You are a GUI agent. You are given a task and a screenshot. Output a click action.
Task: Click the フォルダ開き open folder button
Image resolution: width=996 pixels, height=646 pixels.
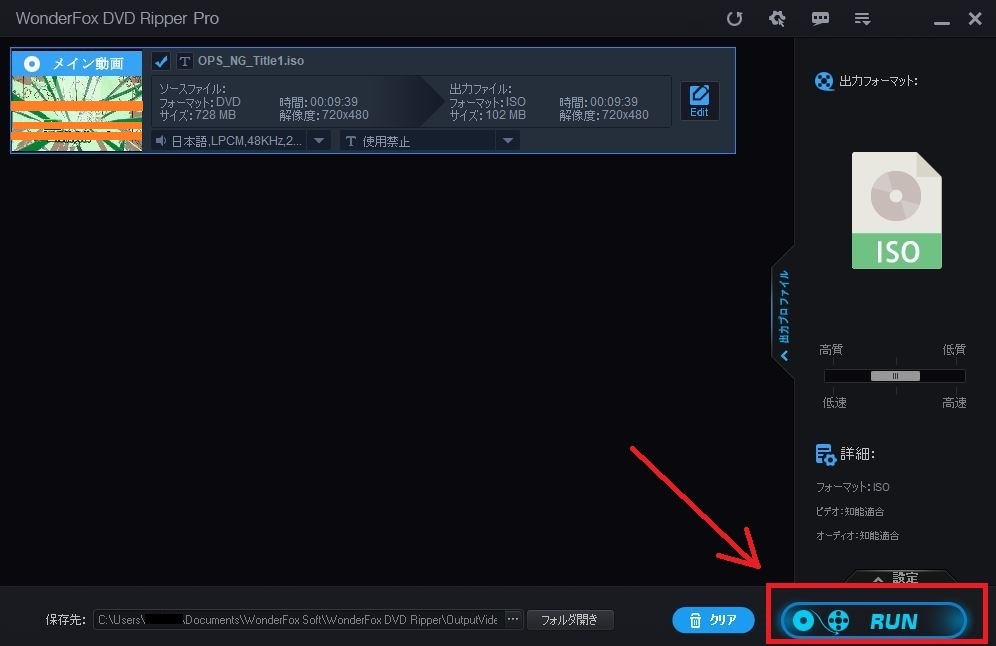coord(570,620)
